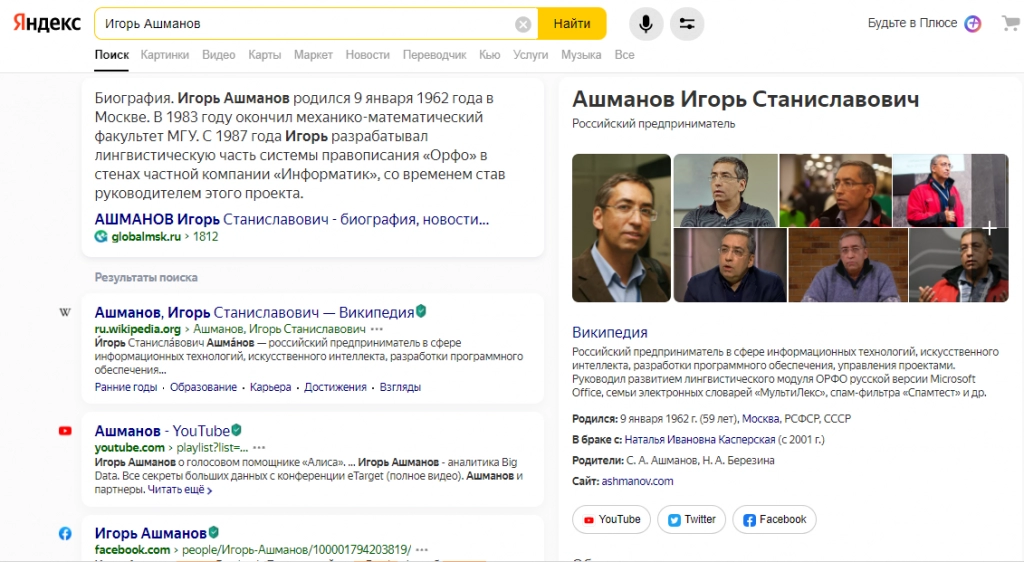Switch to the Картинки tab
The height and width of the screenshot is (562, 1024).
tap(165, 55)
